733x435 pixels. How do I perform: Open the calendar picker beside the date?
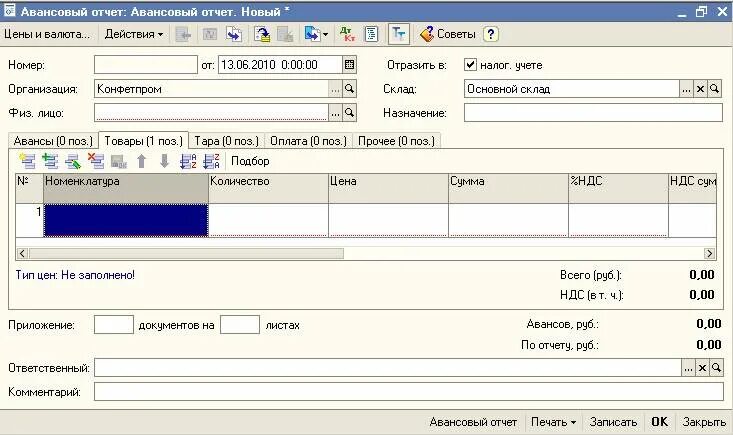(x=349, y=65)
